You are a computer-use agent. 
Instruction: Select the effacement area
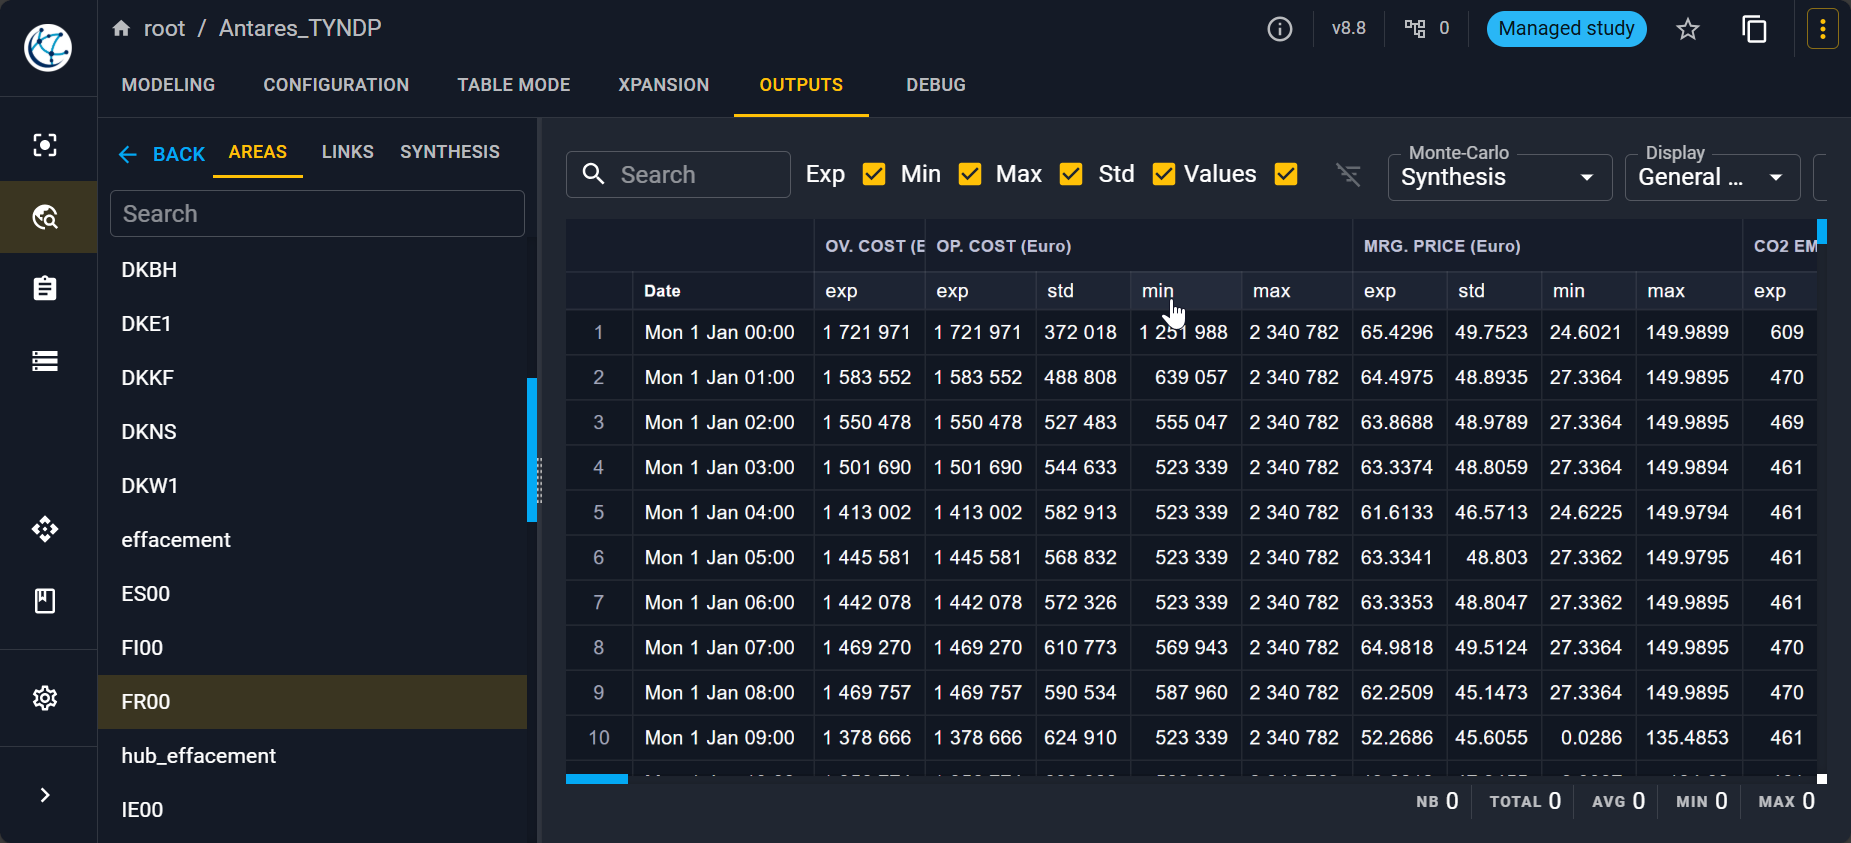point(312,540)
